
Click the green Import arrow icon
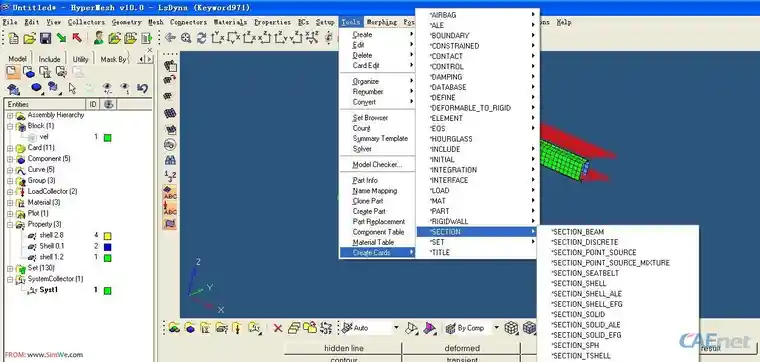pyautogui.click(x=61, y=38)
